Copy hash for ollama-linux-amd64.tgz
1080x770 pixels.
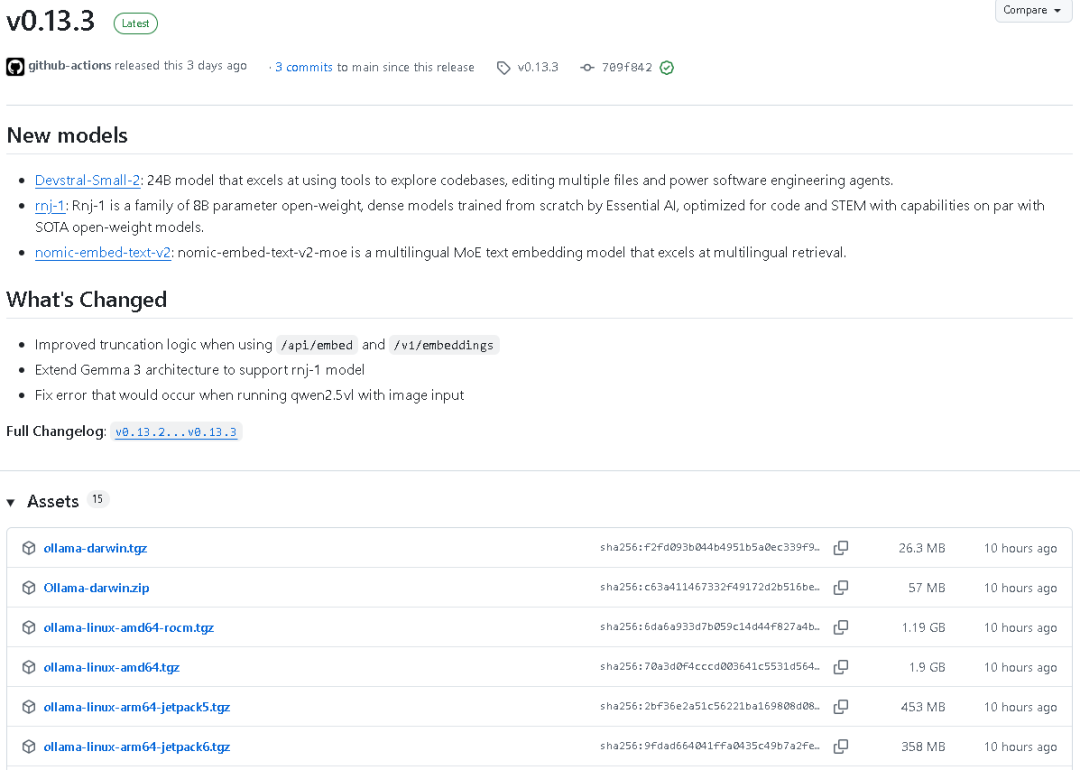841,667
